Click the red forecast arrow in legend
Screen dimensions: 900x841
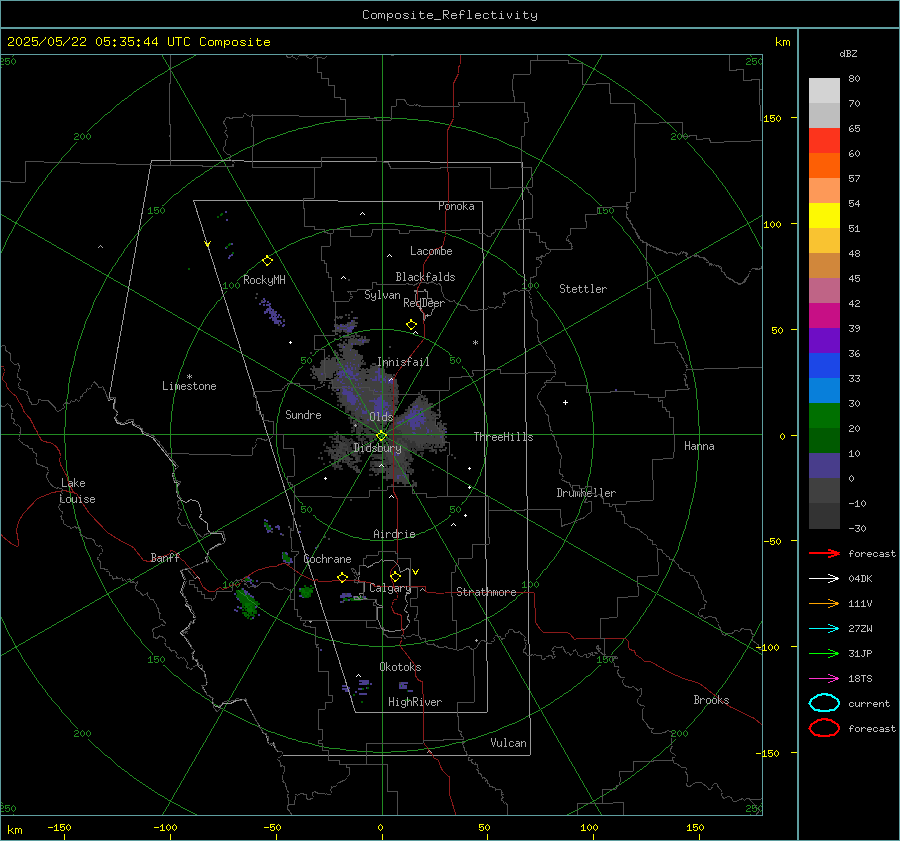[824, 553]
